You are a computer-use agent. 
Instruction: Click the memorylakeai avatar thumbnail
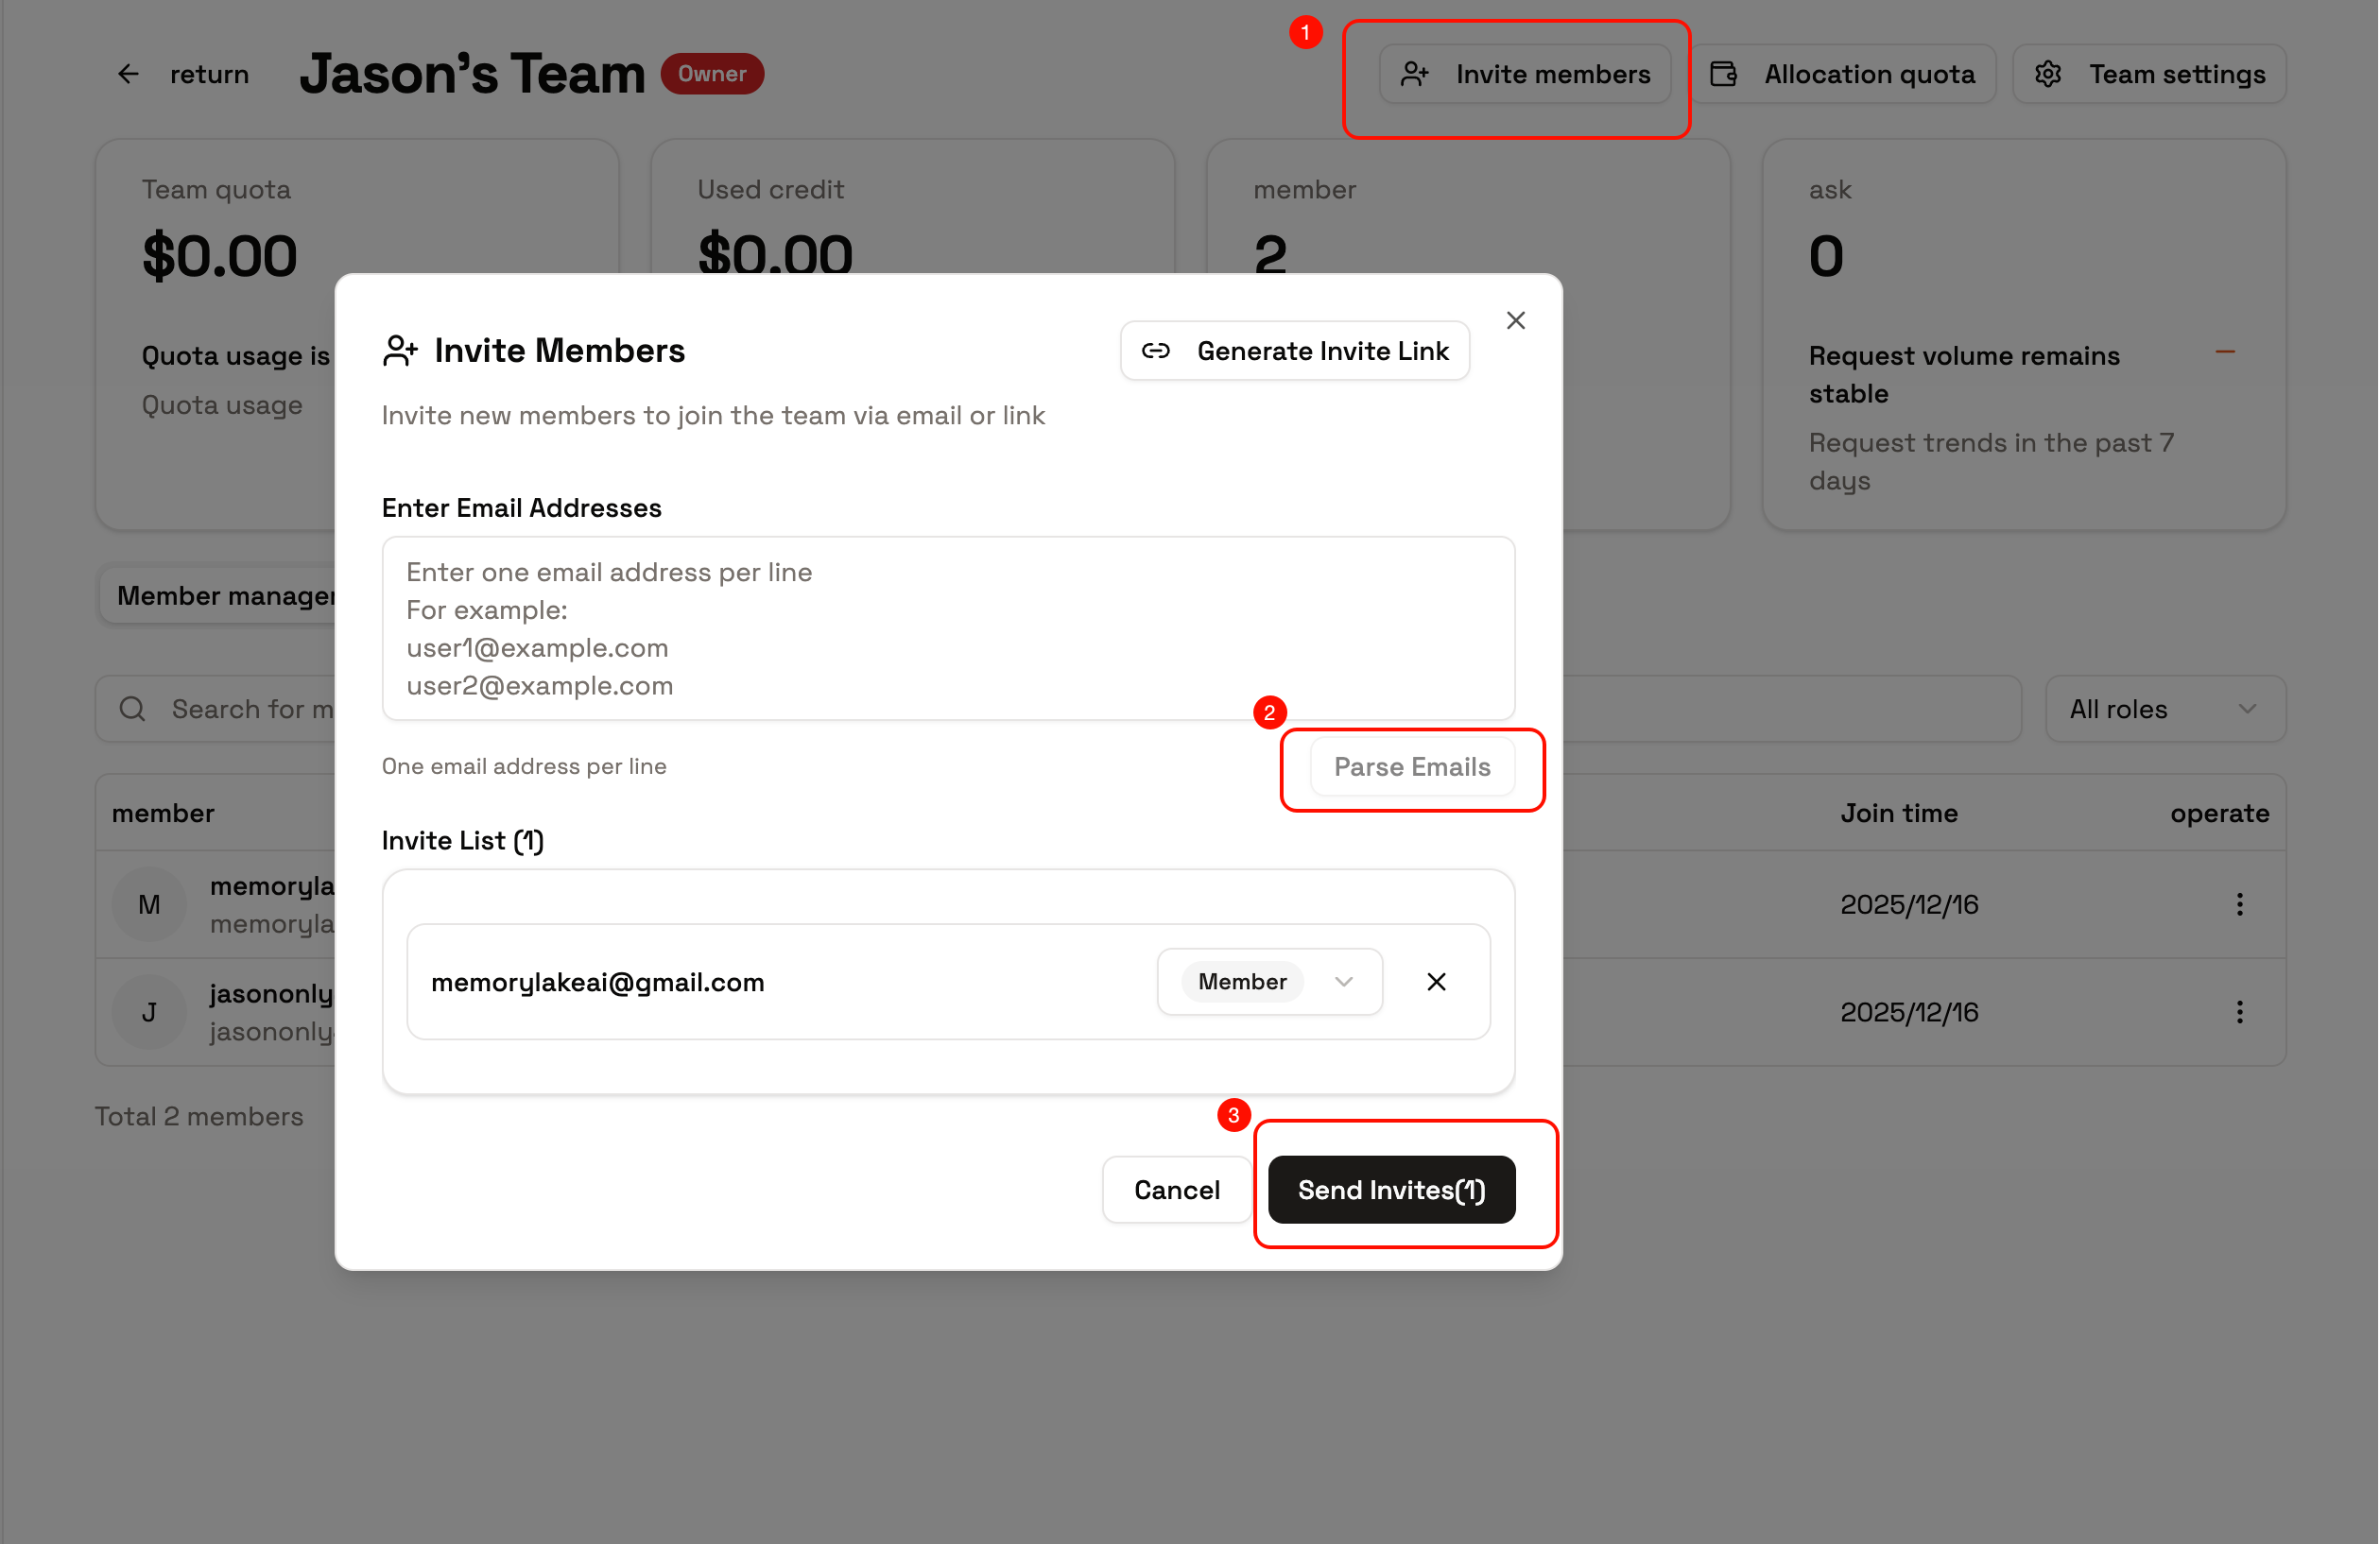[149, 904]
